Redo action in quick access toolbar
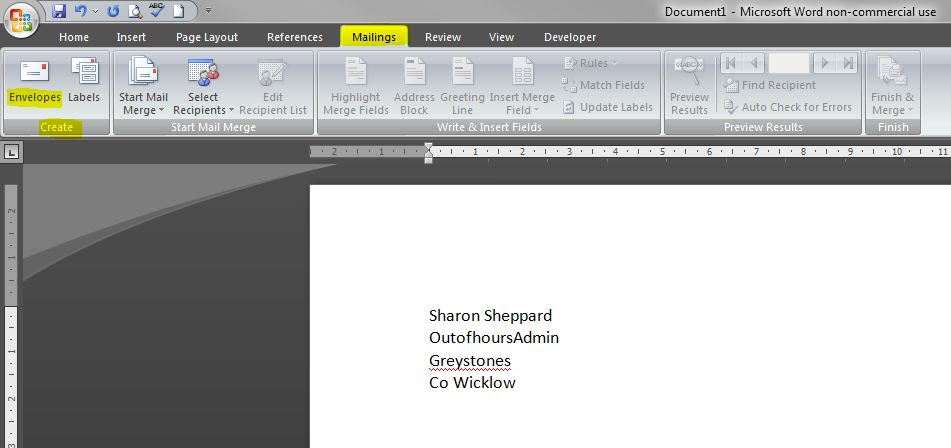Screen dimensions: 951x448 tap(113, 11)
